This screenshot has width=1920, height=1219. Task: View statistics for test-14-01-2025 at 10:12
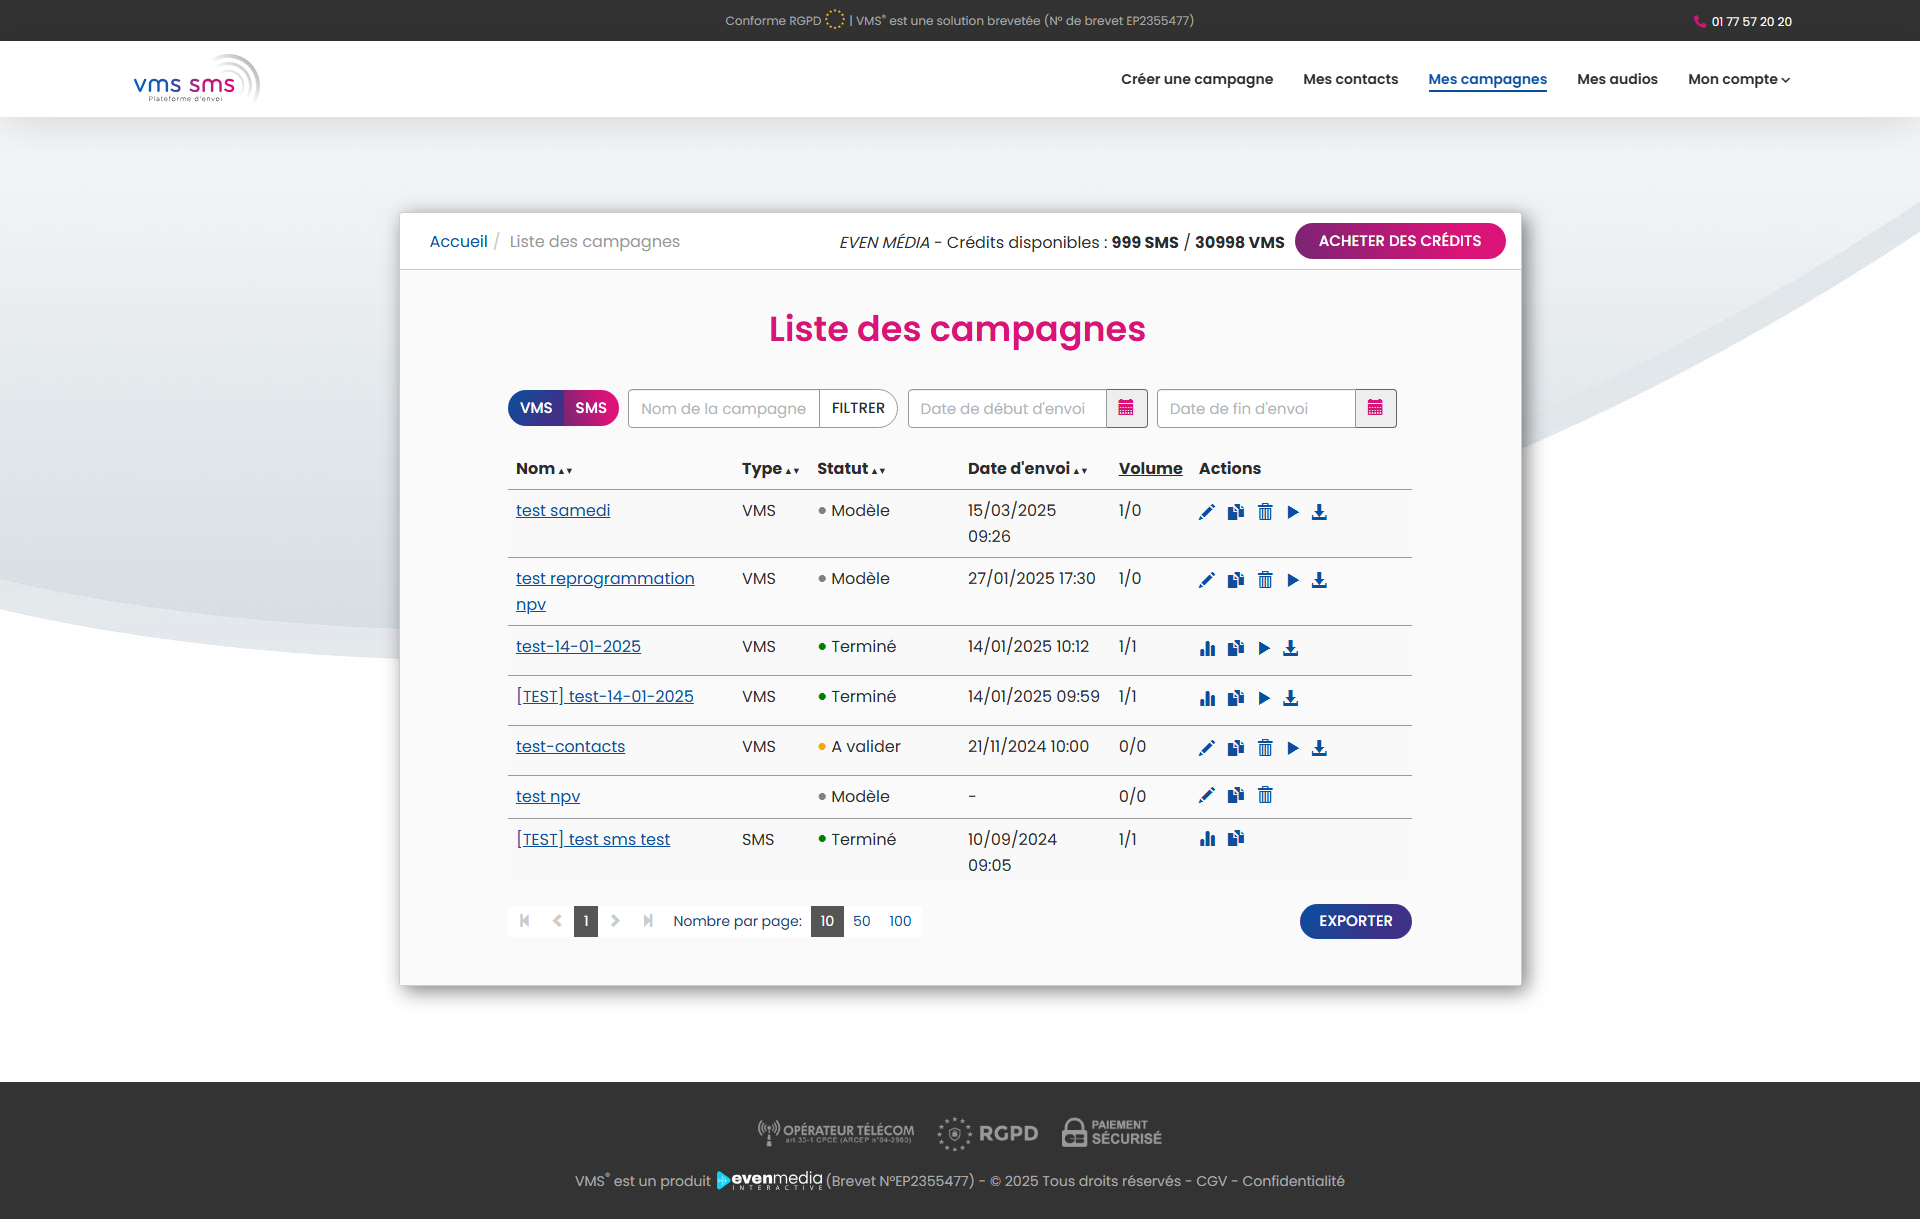point(1207,648)
